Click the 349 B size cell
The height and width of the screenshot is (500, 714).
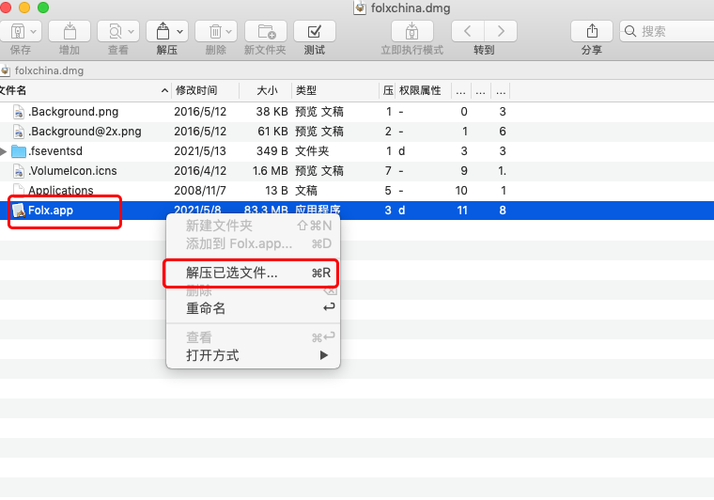click(x=272, y=151)
